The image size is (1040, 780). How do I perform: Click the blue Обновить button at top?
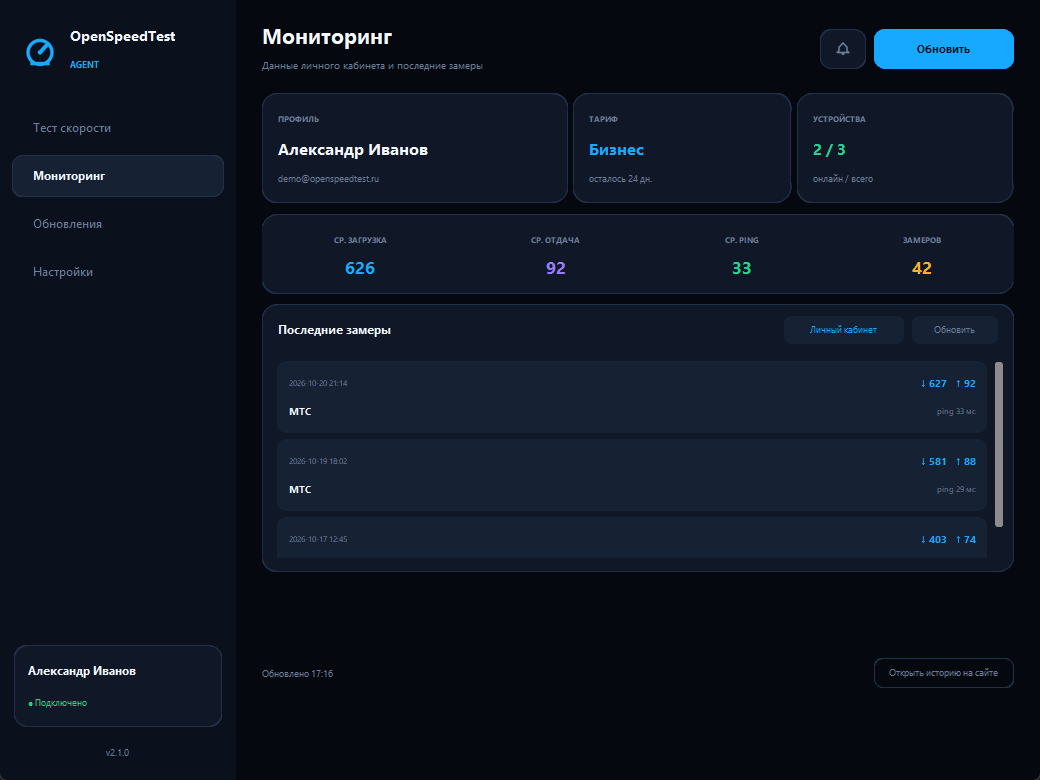[943, 49]
